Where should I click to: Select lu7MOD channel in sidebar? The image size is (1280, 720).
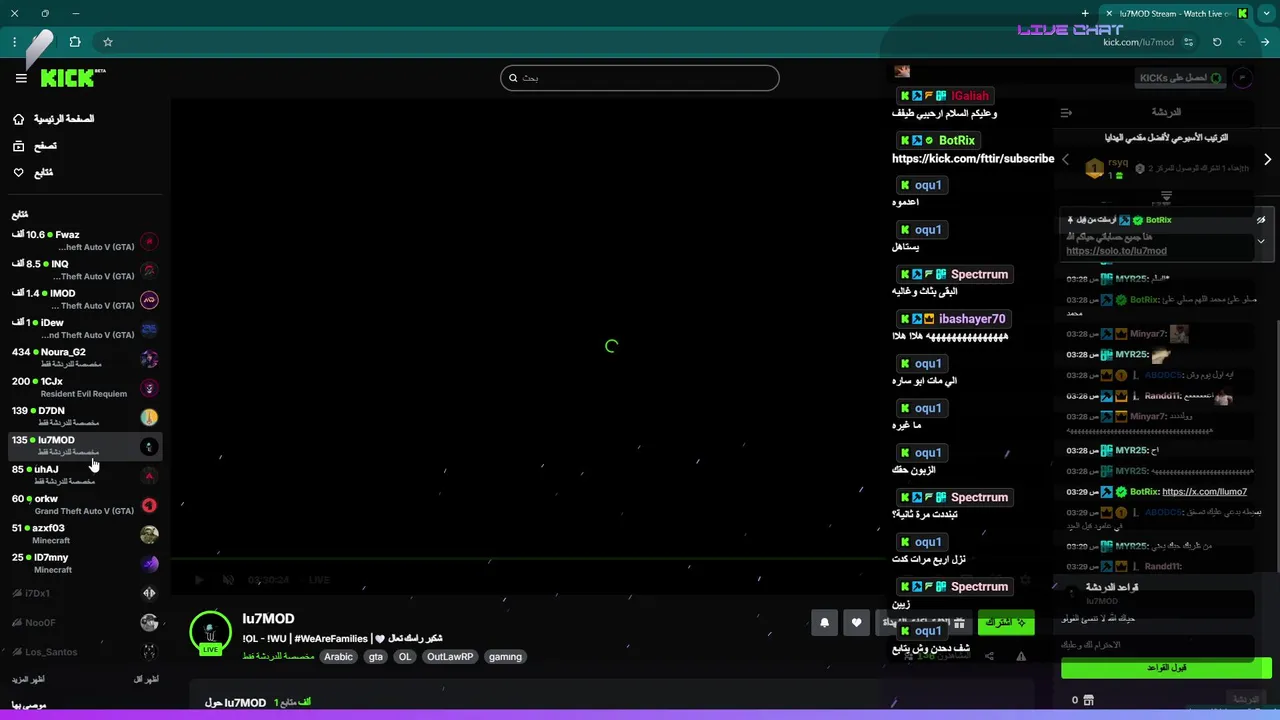tap(84, 446)
